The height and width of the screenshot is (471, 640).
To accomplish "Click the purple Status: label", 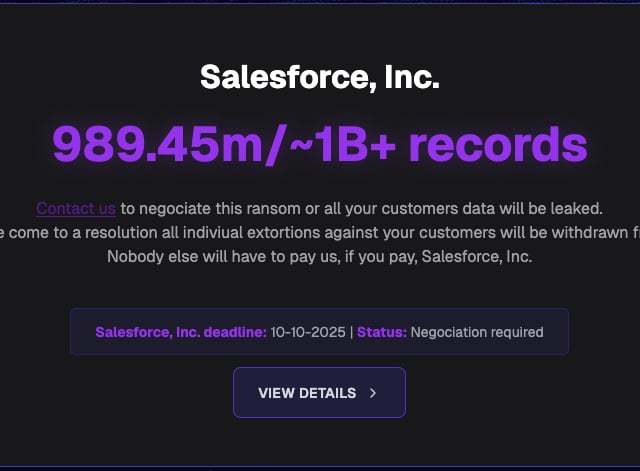I will (382, 332).
